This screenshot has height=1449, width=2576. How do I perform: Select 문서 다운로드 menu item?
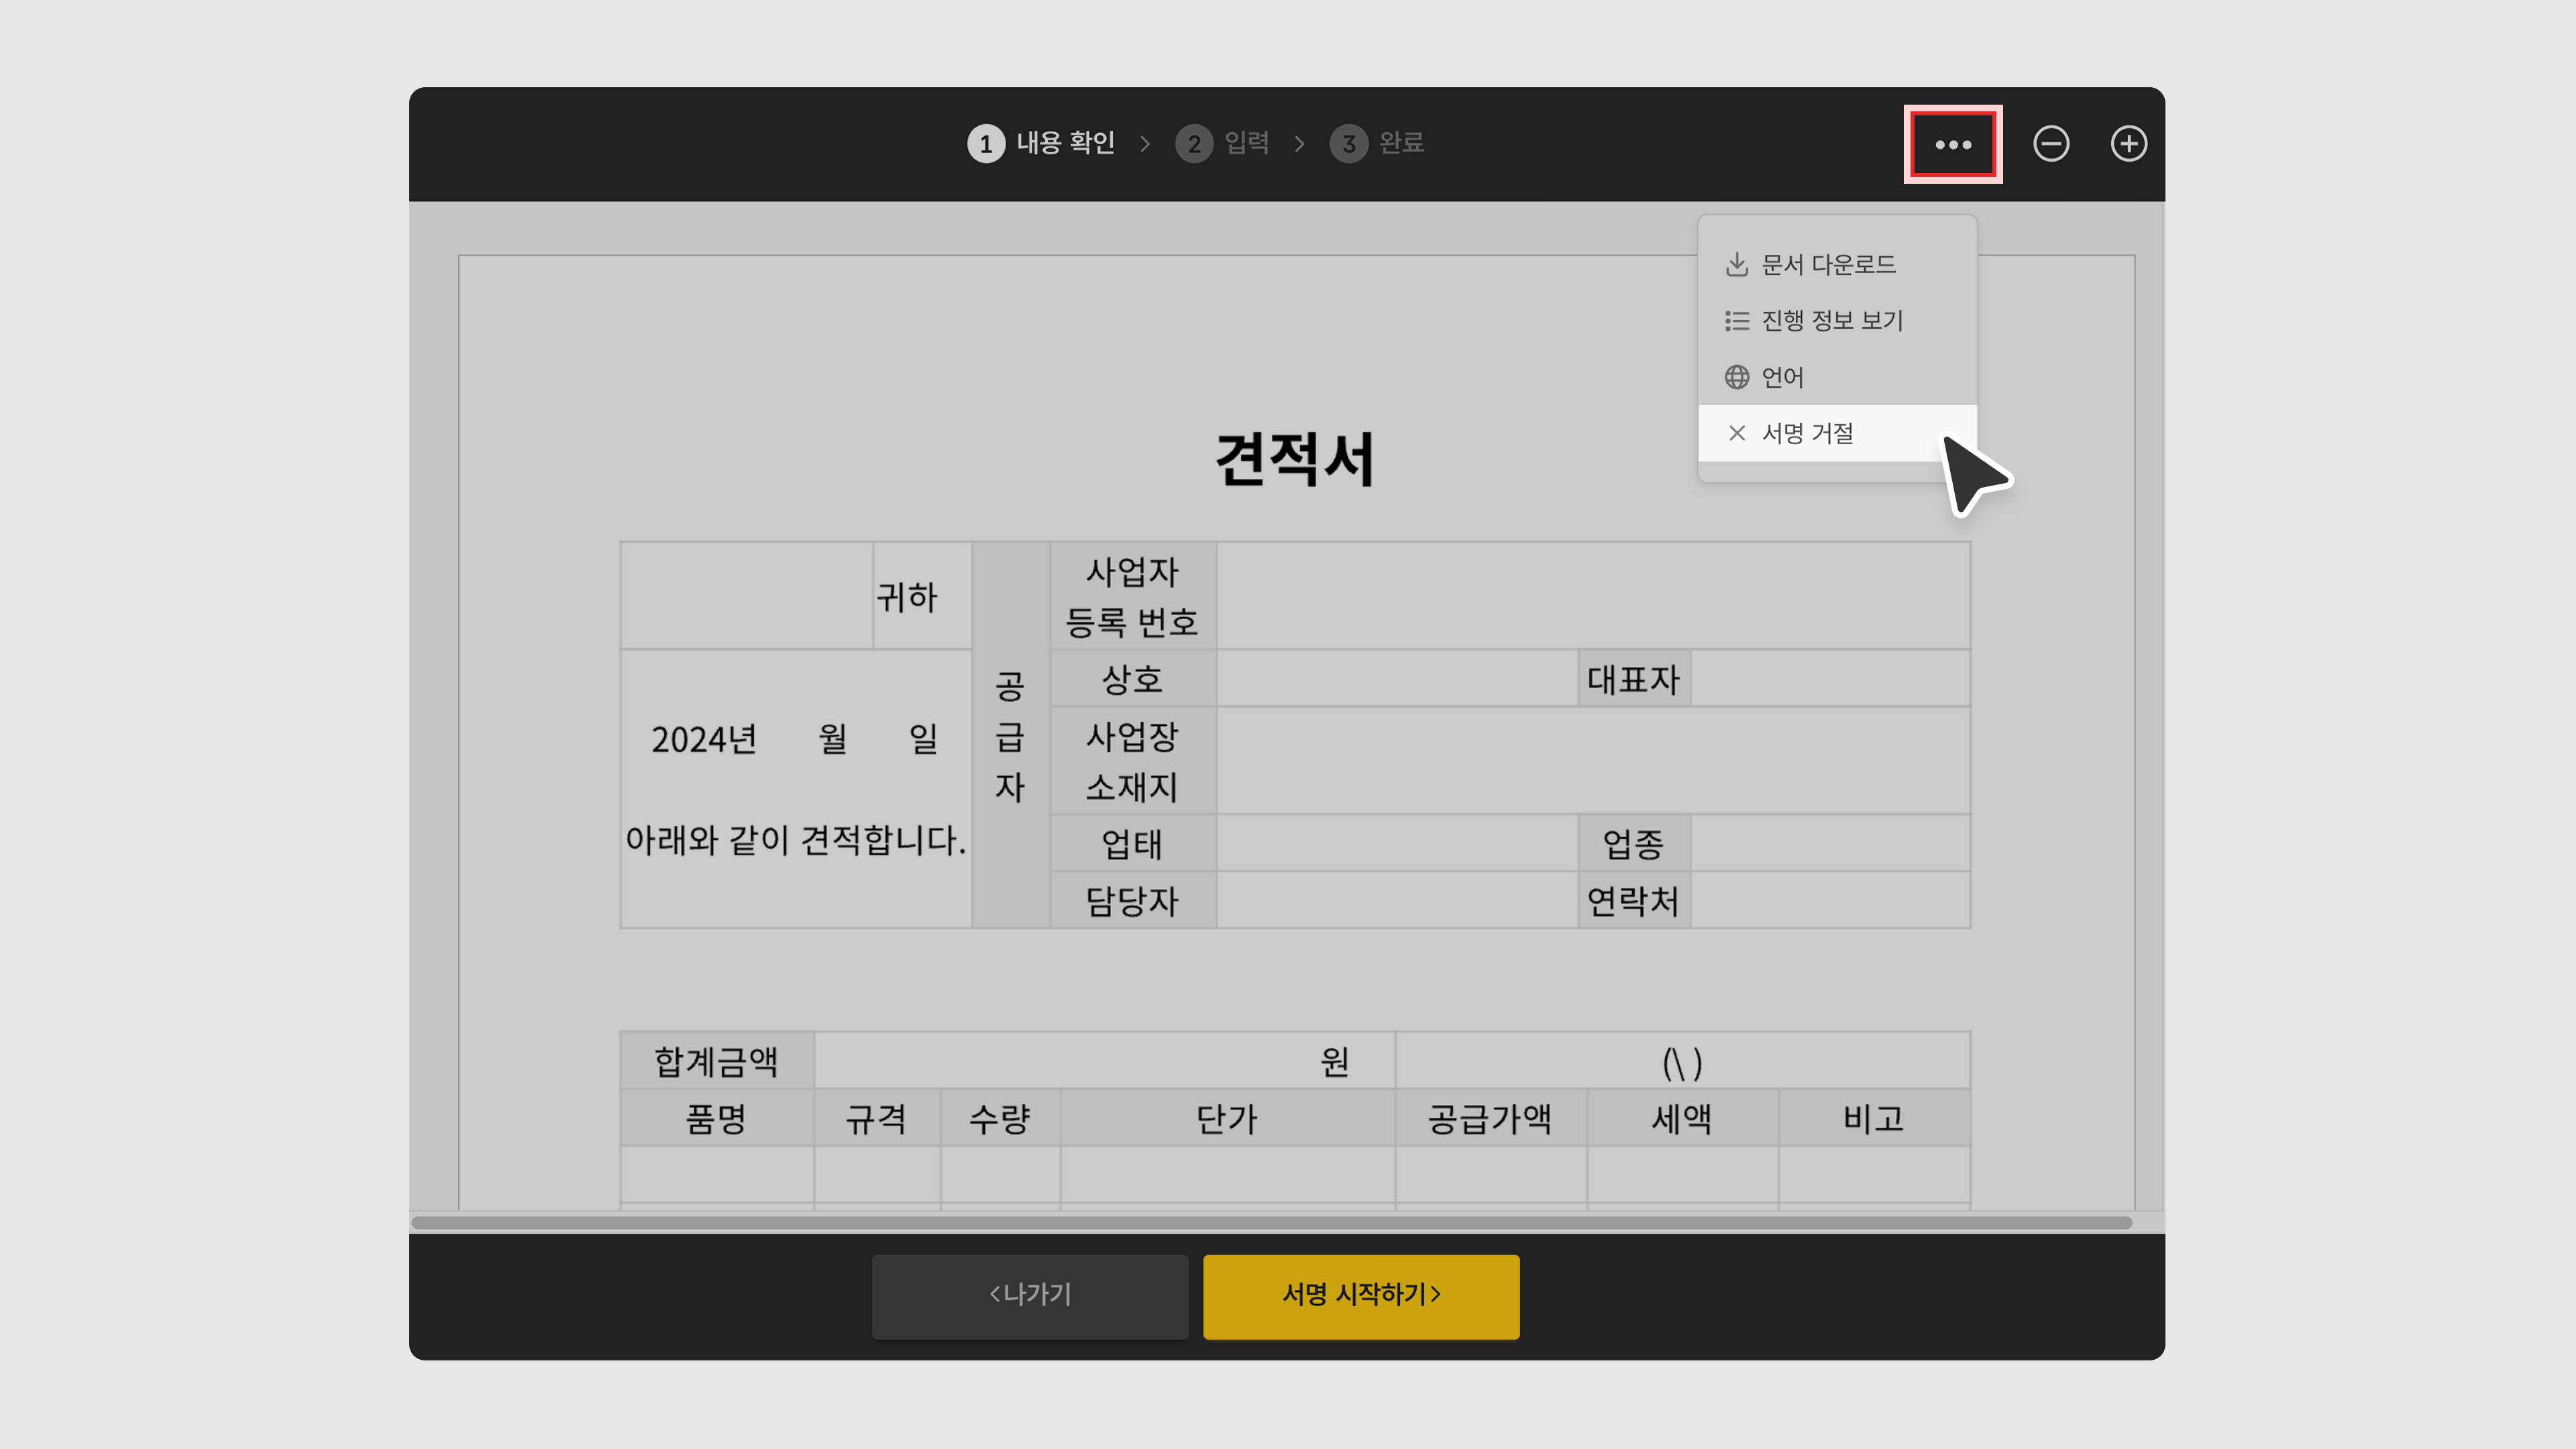[x=1828, y=264]
